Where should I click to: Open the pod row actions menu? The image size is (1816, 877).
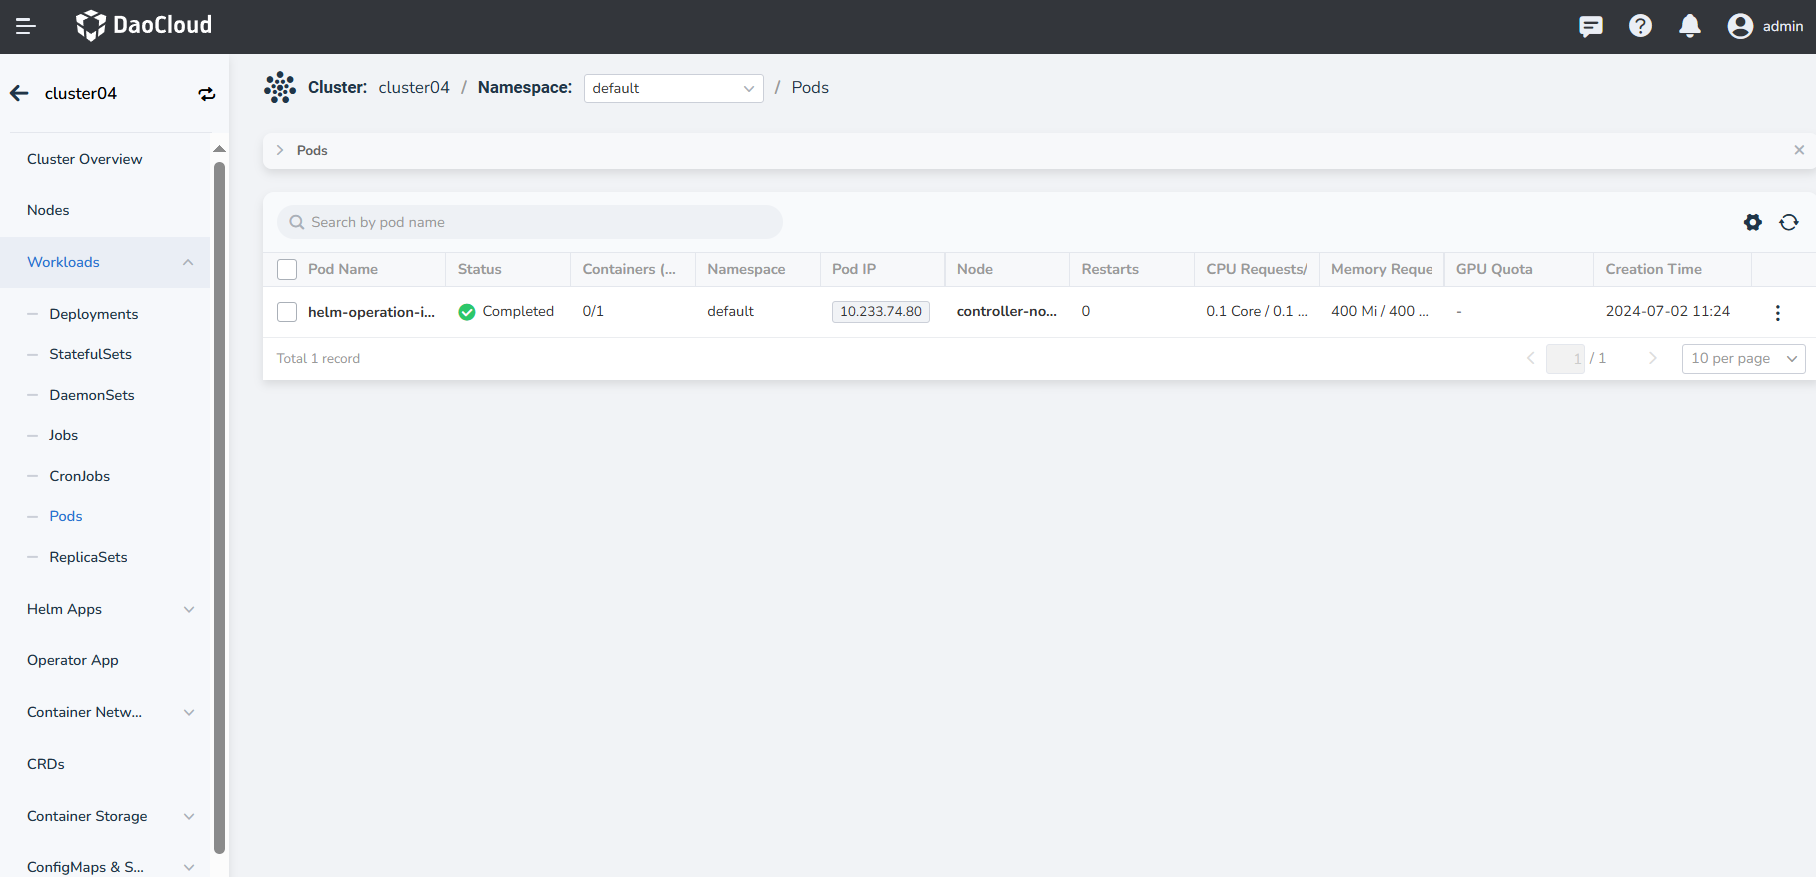coord(1777,313)
